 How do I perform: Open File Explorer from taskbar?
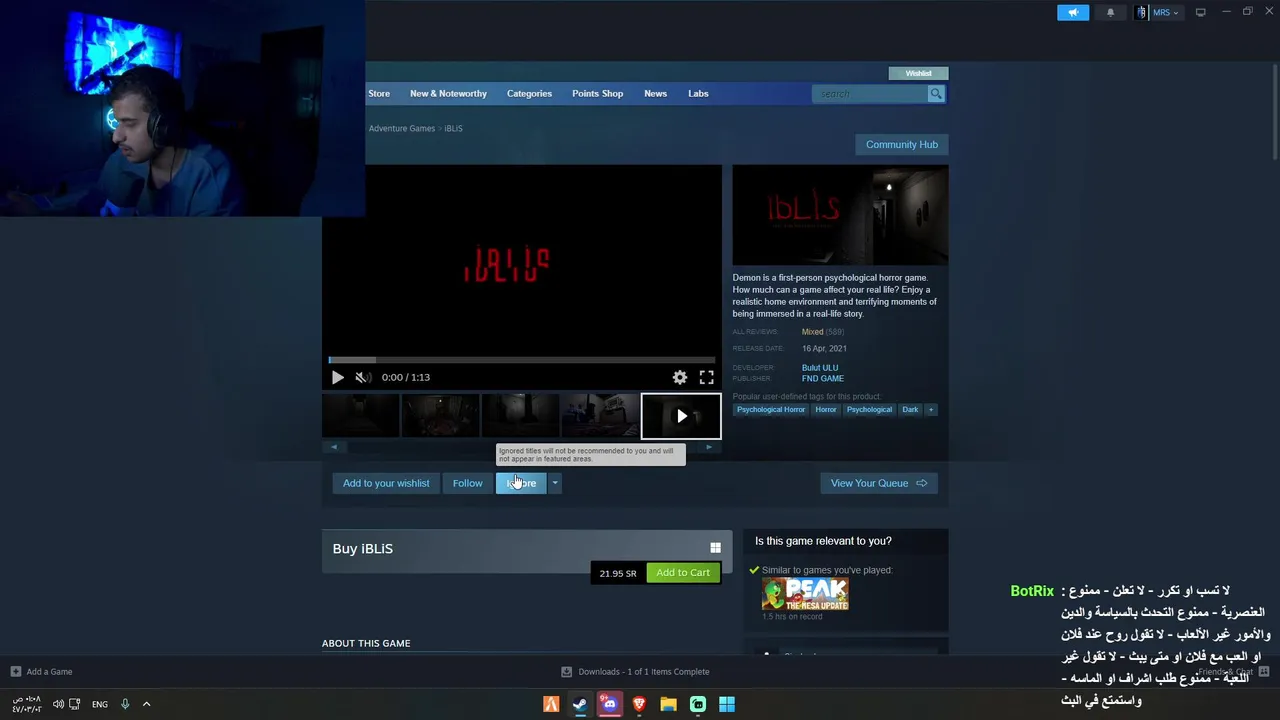(x=668, y=704)
